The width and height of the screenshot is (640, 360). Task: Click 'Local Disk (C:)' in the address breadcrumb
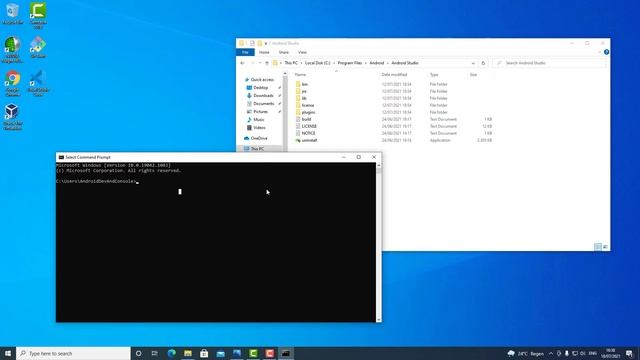click(x=318, y=63)
